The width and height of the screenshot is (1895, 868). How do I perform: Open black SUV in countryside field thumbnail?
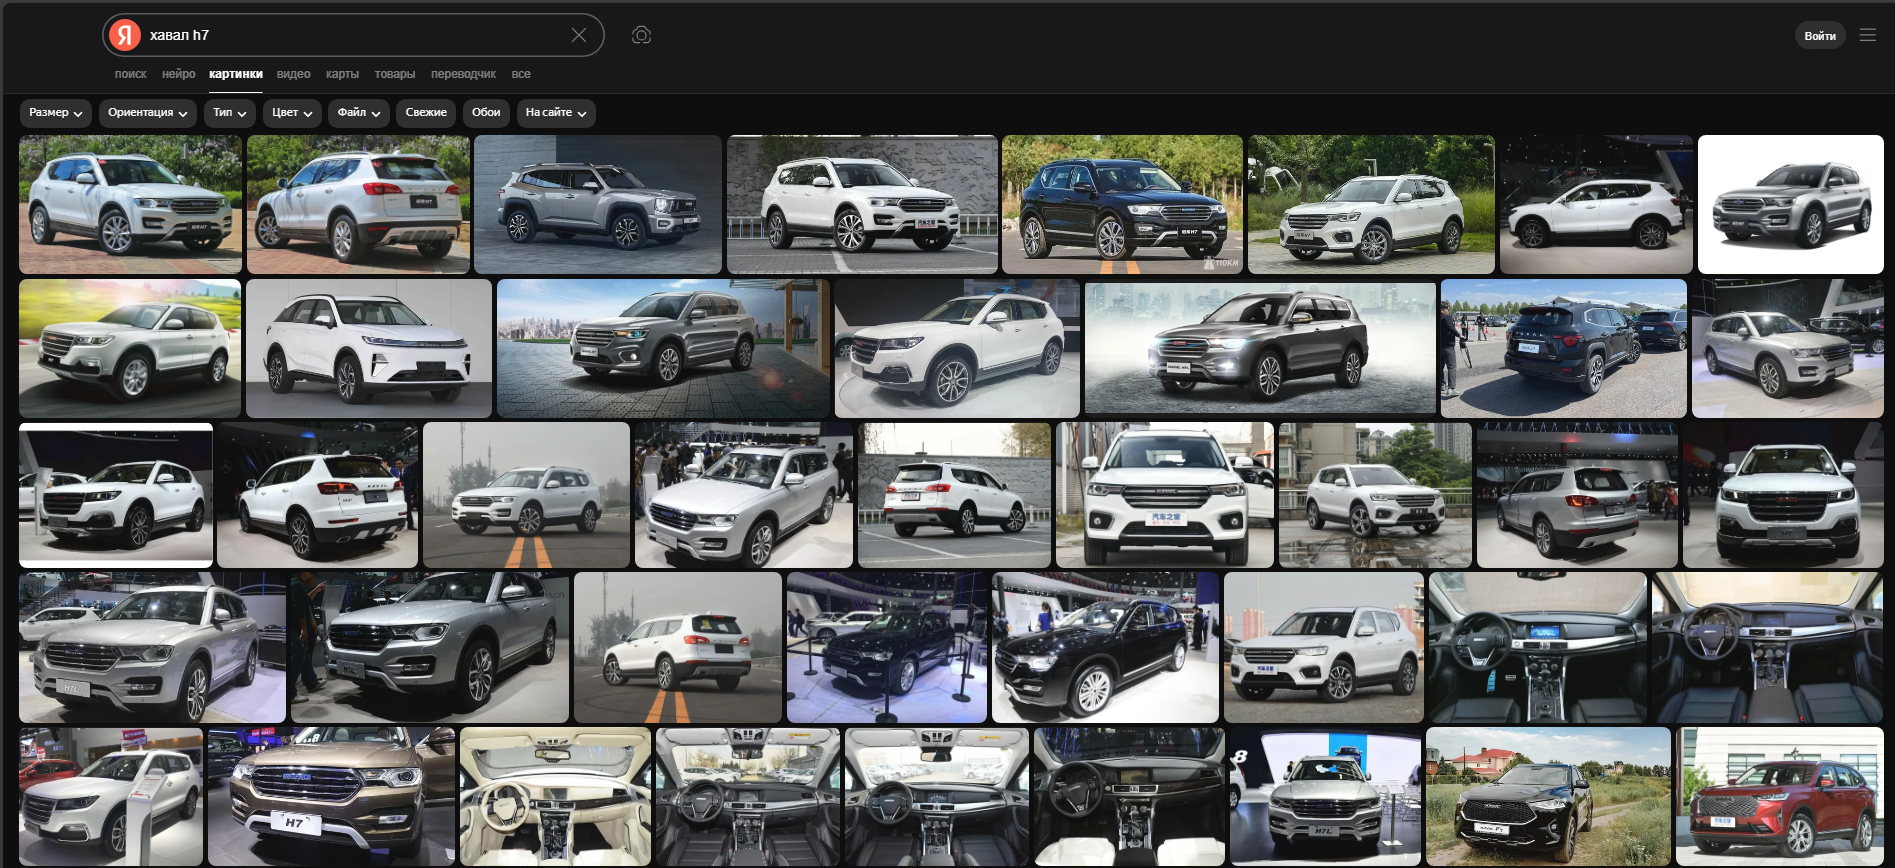click(1548, 797)
